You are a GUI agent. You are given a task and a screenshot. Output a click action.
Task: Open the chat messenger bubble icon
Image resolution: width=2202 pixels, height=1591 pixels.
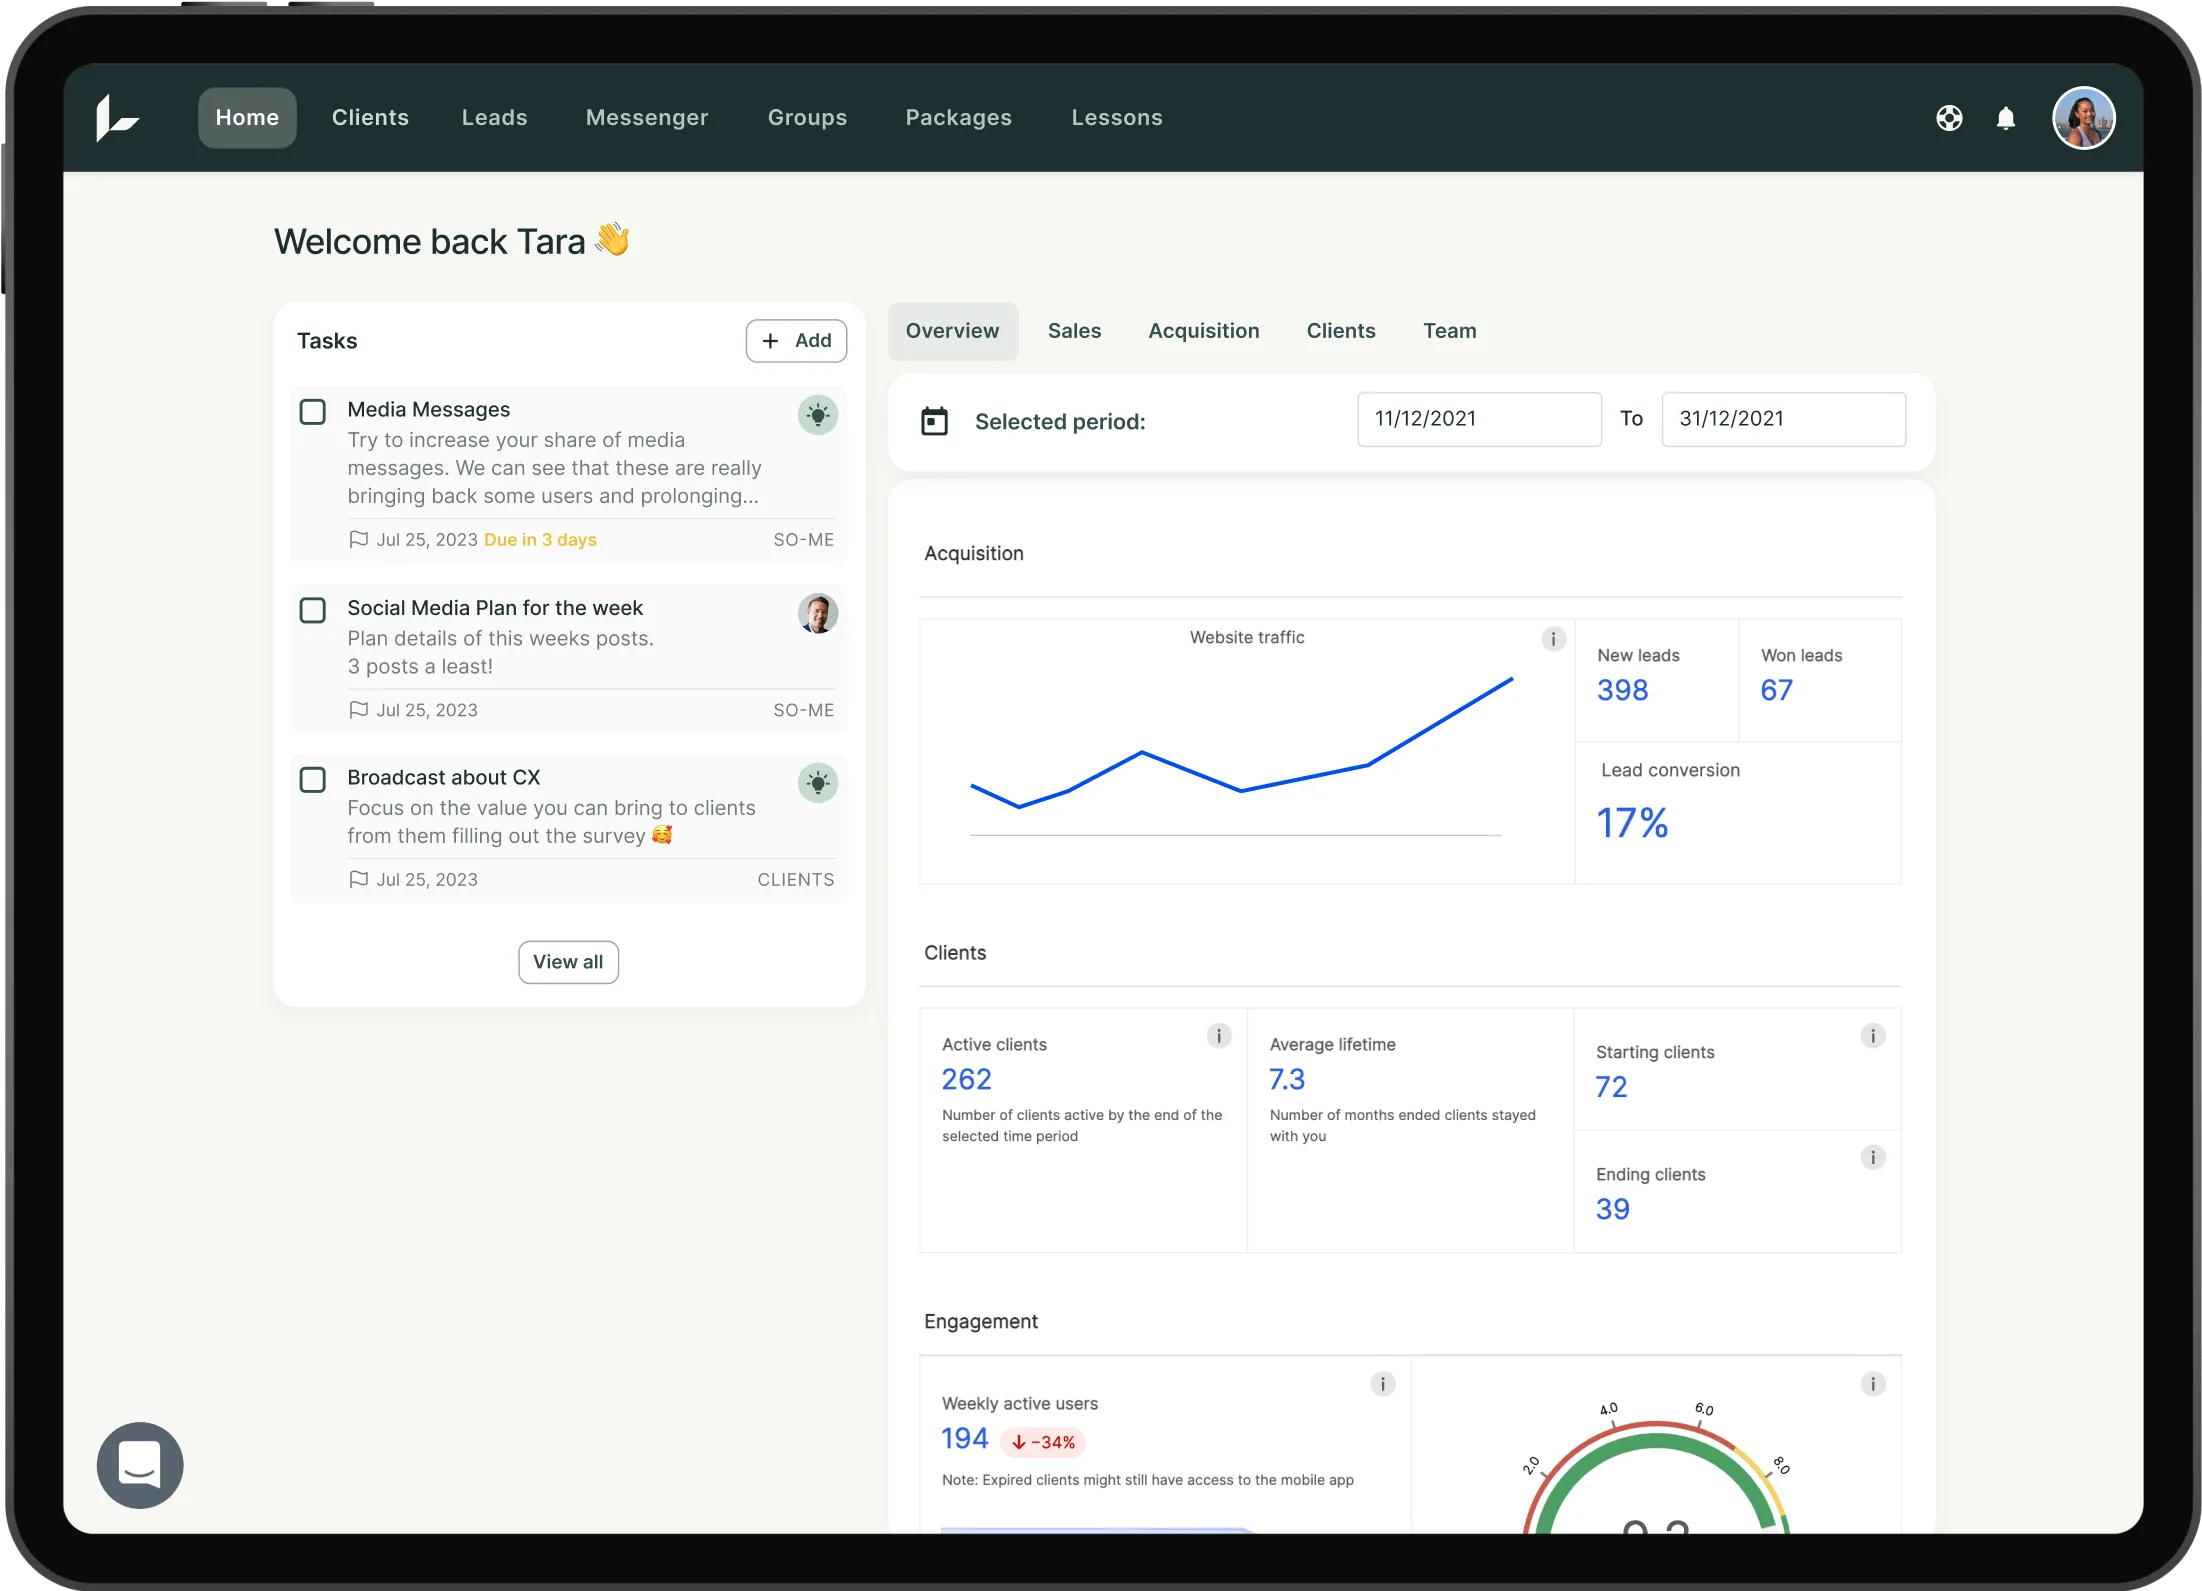click(x=140, y=1465)
